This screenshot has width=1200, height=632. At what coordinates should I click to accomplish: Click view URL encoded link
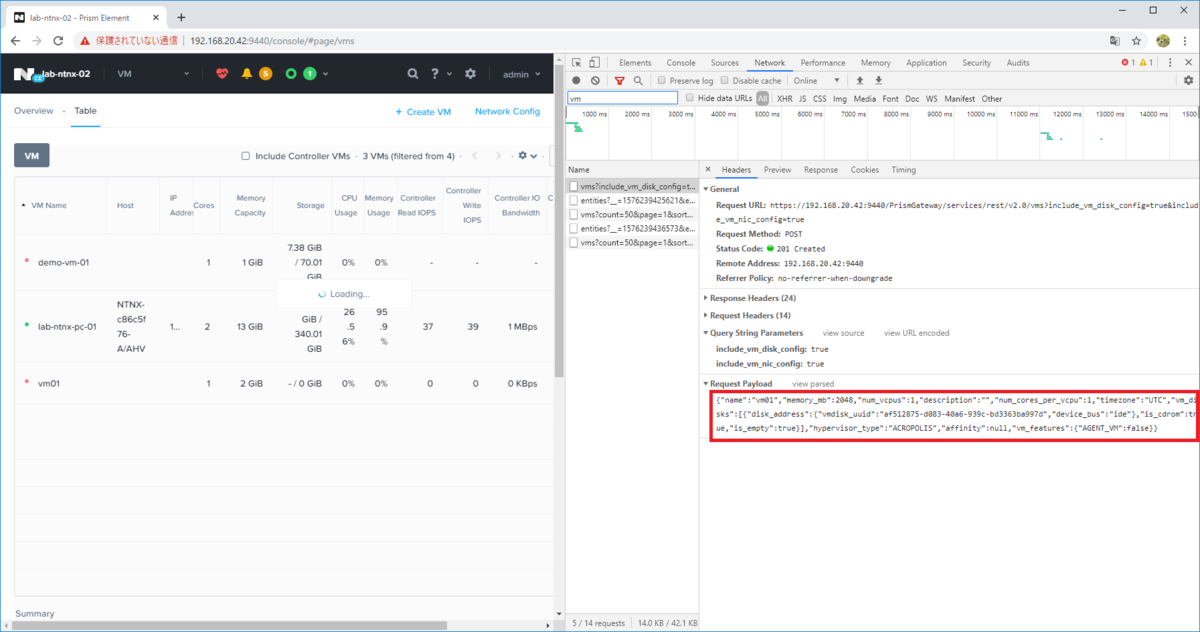click(917, 333)
